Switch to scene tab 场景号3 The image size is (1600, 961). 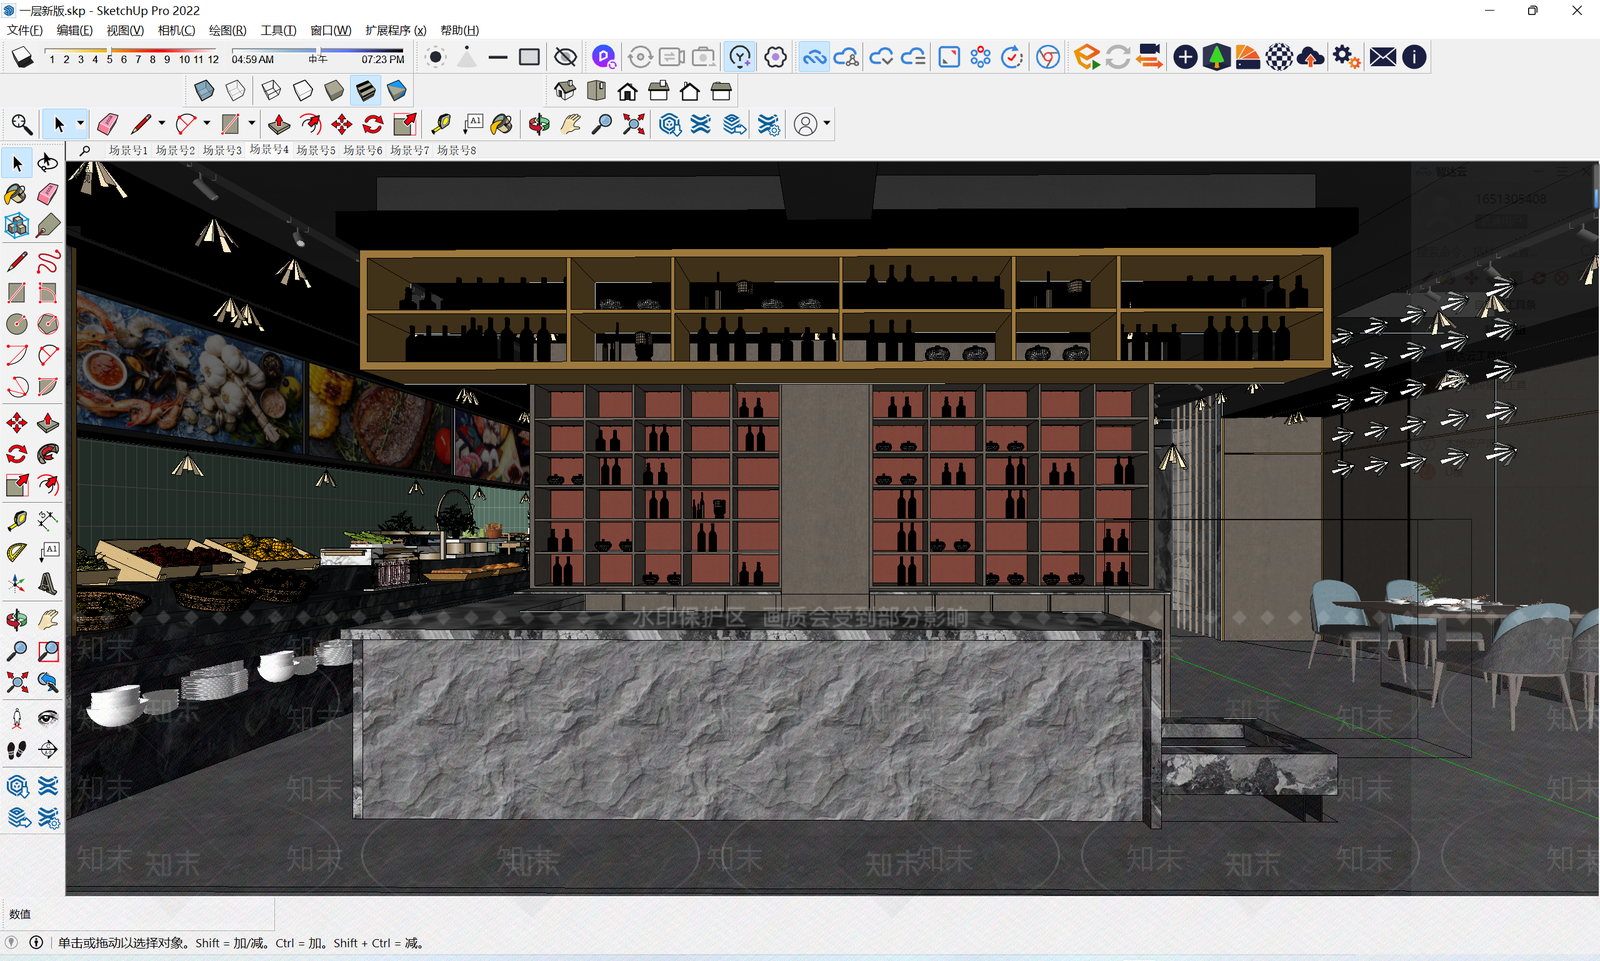click(222, 151)
